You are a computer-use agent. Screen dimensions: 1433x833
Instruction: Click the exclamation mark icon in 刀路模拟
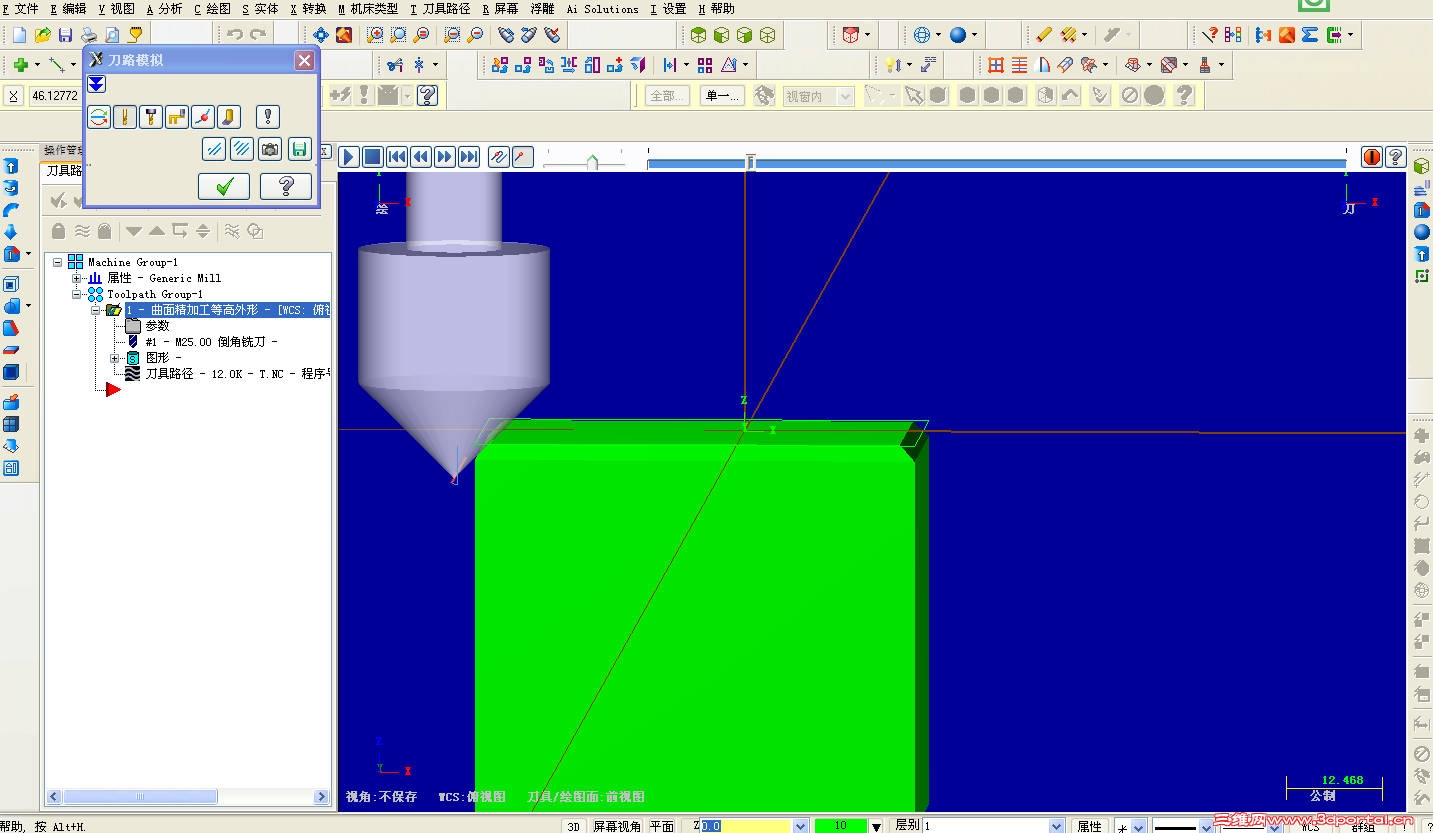pyautogui.click(x=267, y=117)
